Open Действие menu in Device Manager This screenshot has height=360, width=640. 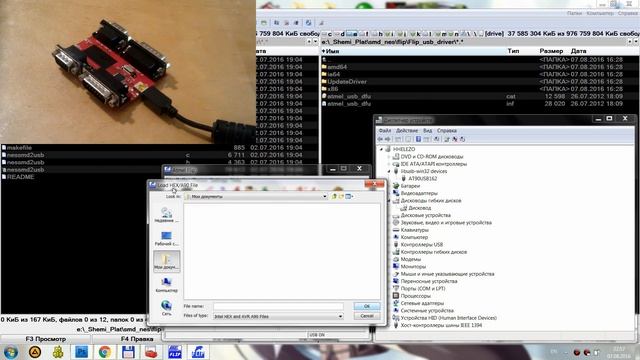[x=407, y=131]
